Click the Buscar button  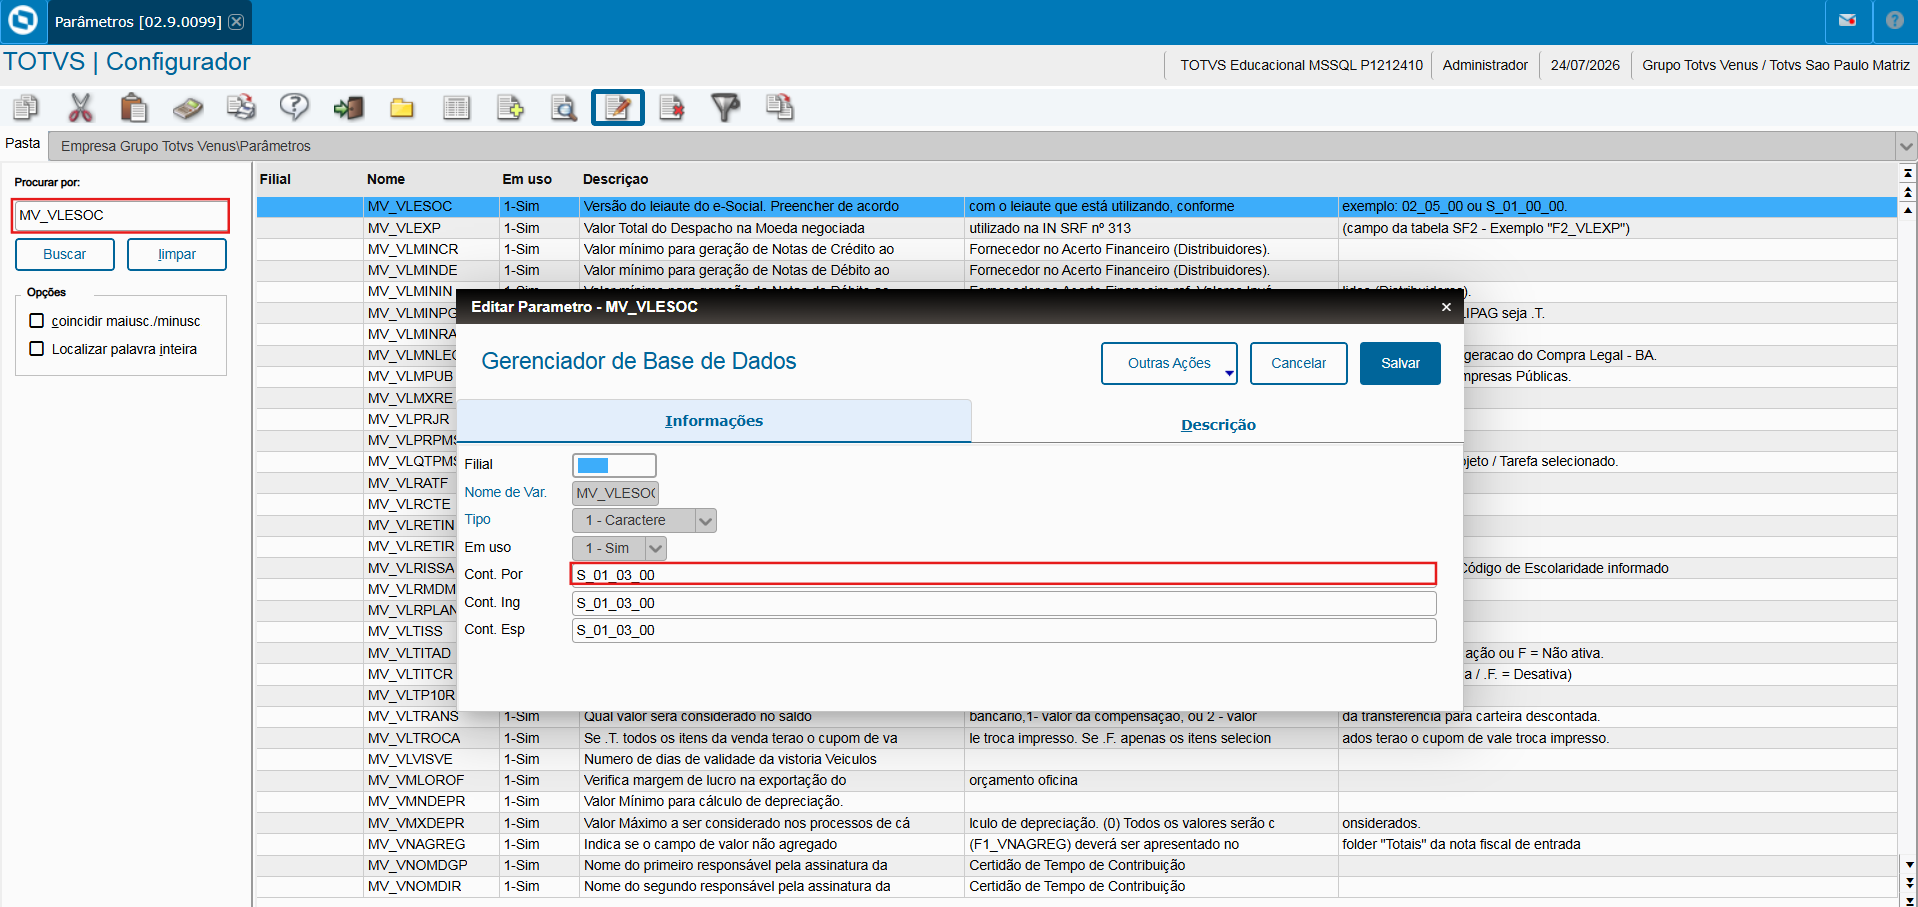tap(65, 255)
